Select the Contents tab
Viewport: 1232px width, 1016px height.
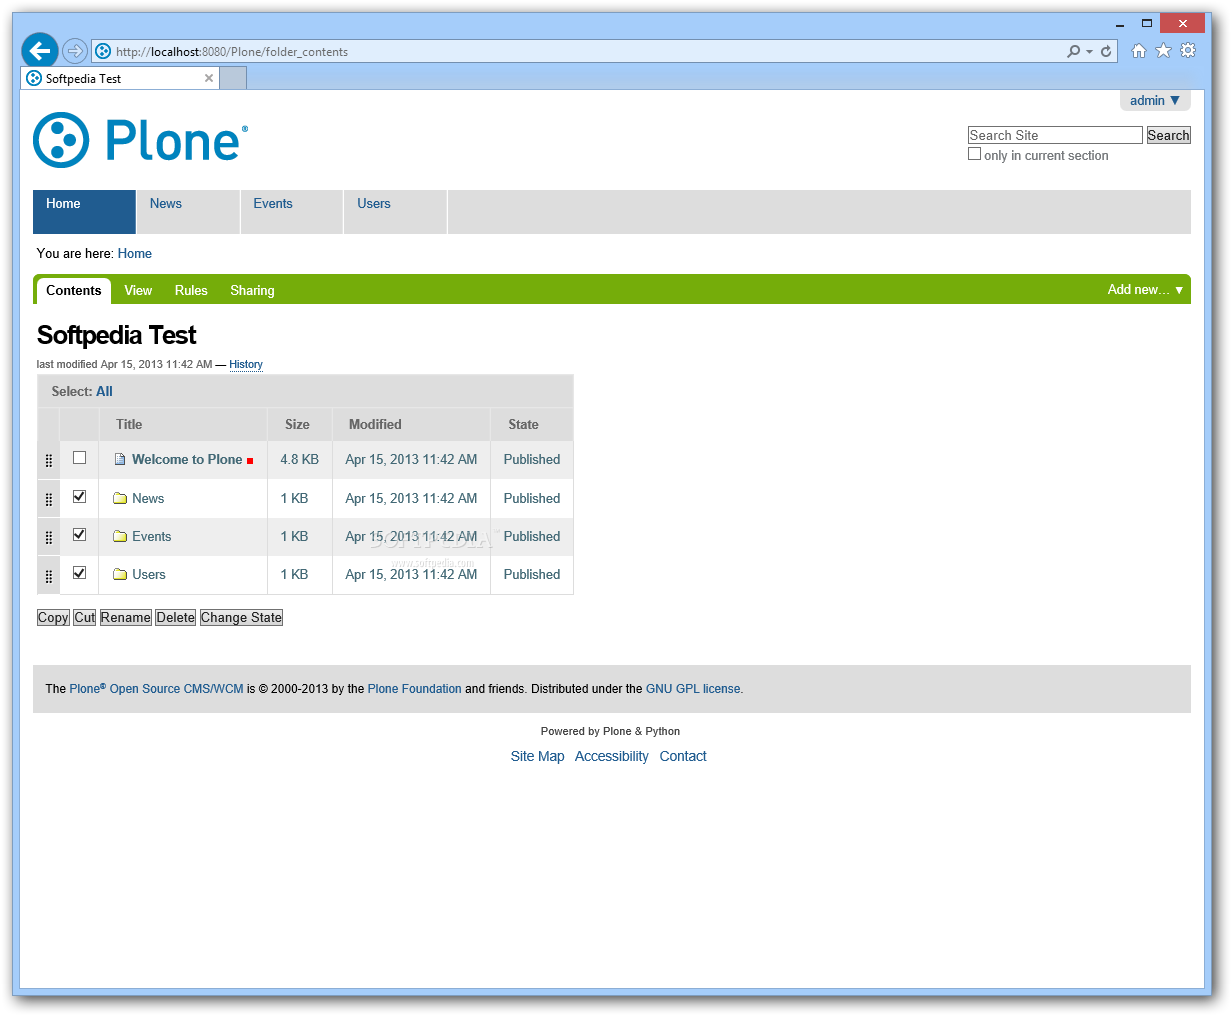pos(74,290)
